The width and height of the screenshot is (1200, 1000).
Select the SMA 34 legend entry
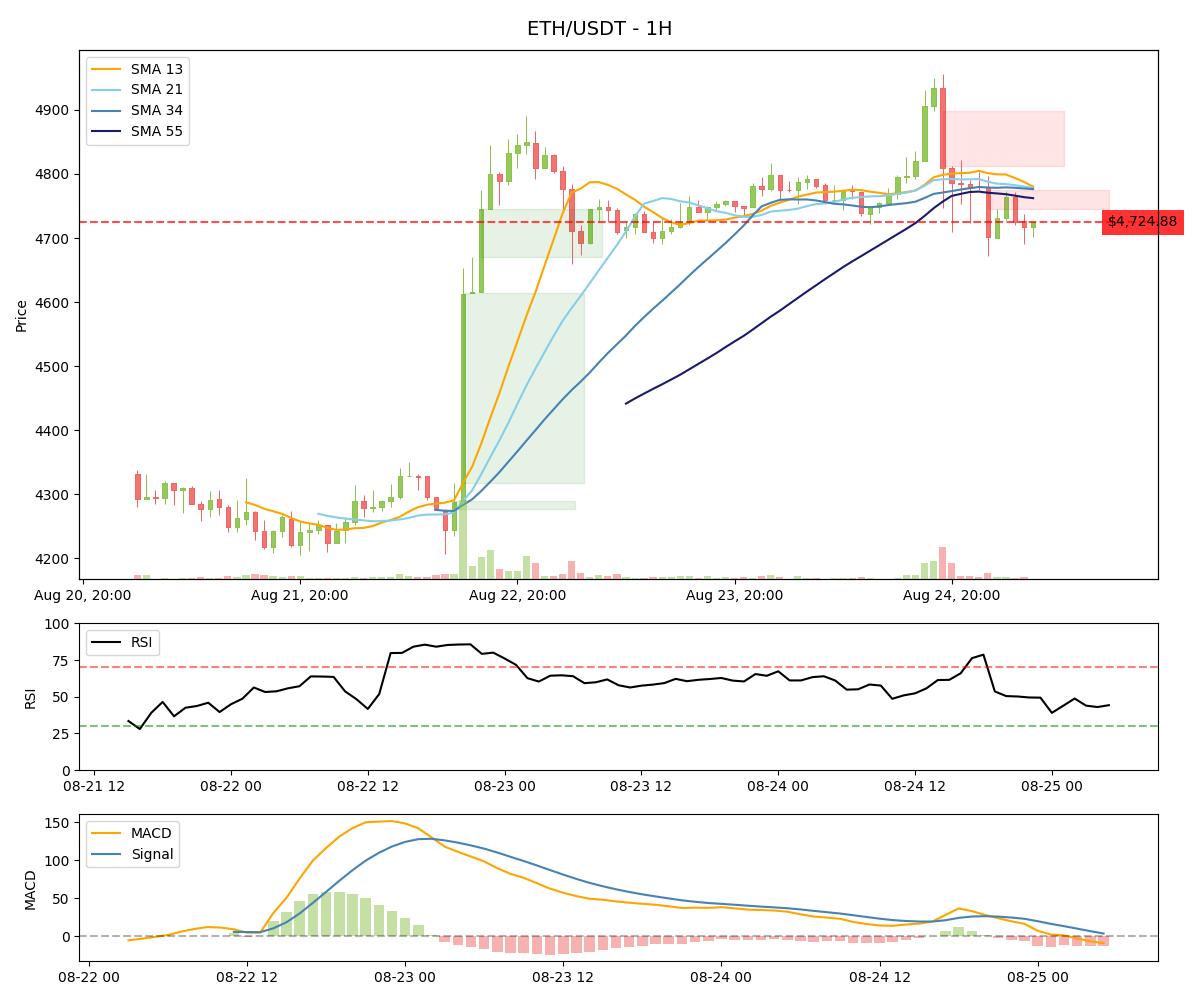[136, 111]
